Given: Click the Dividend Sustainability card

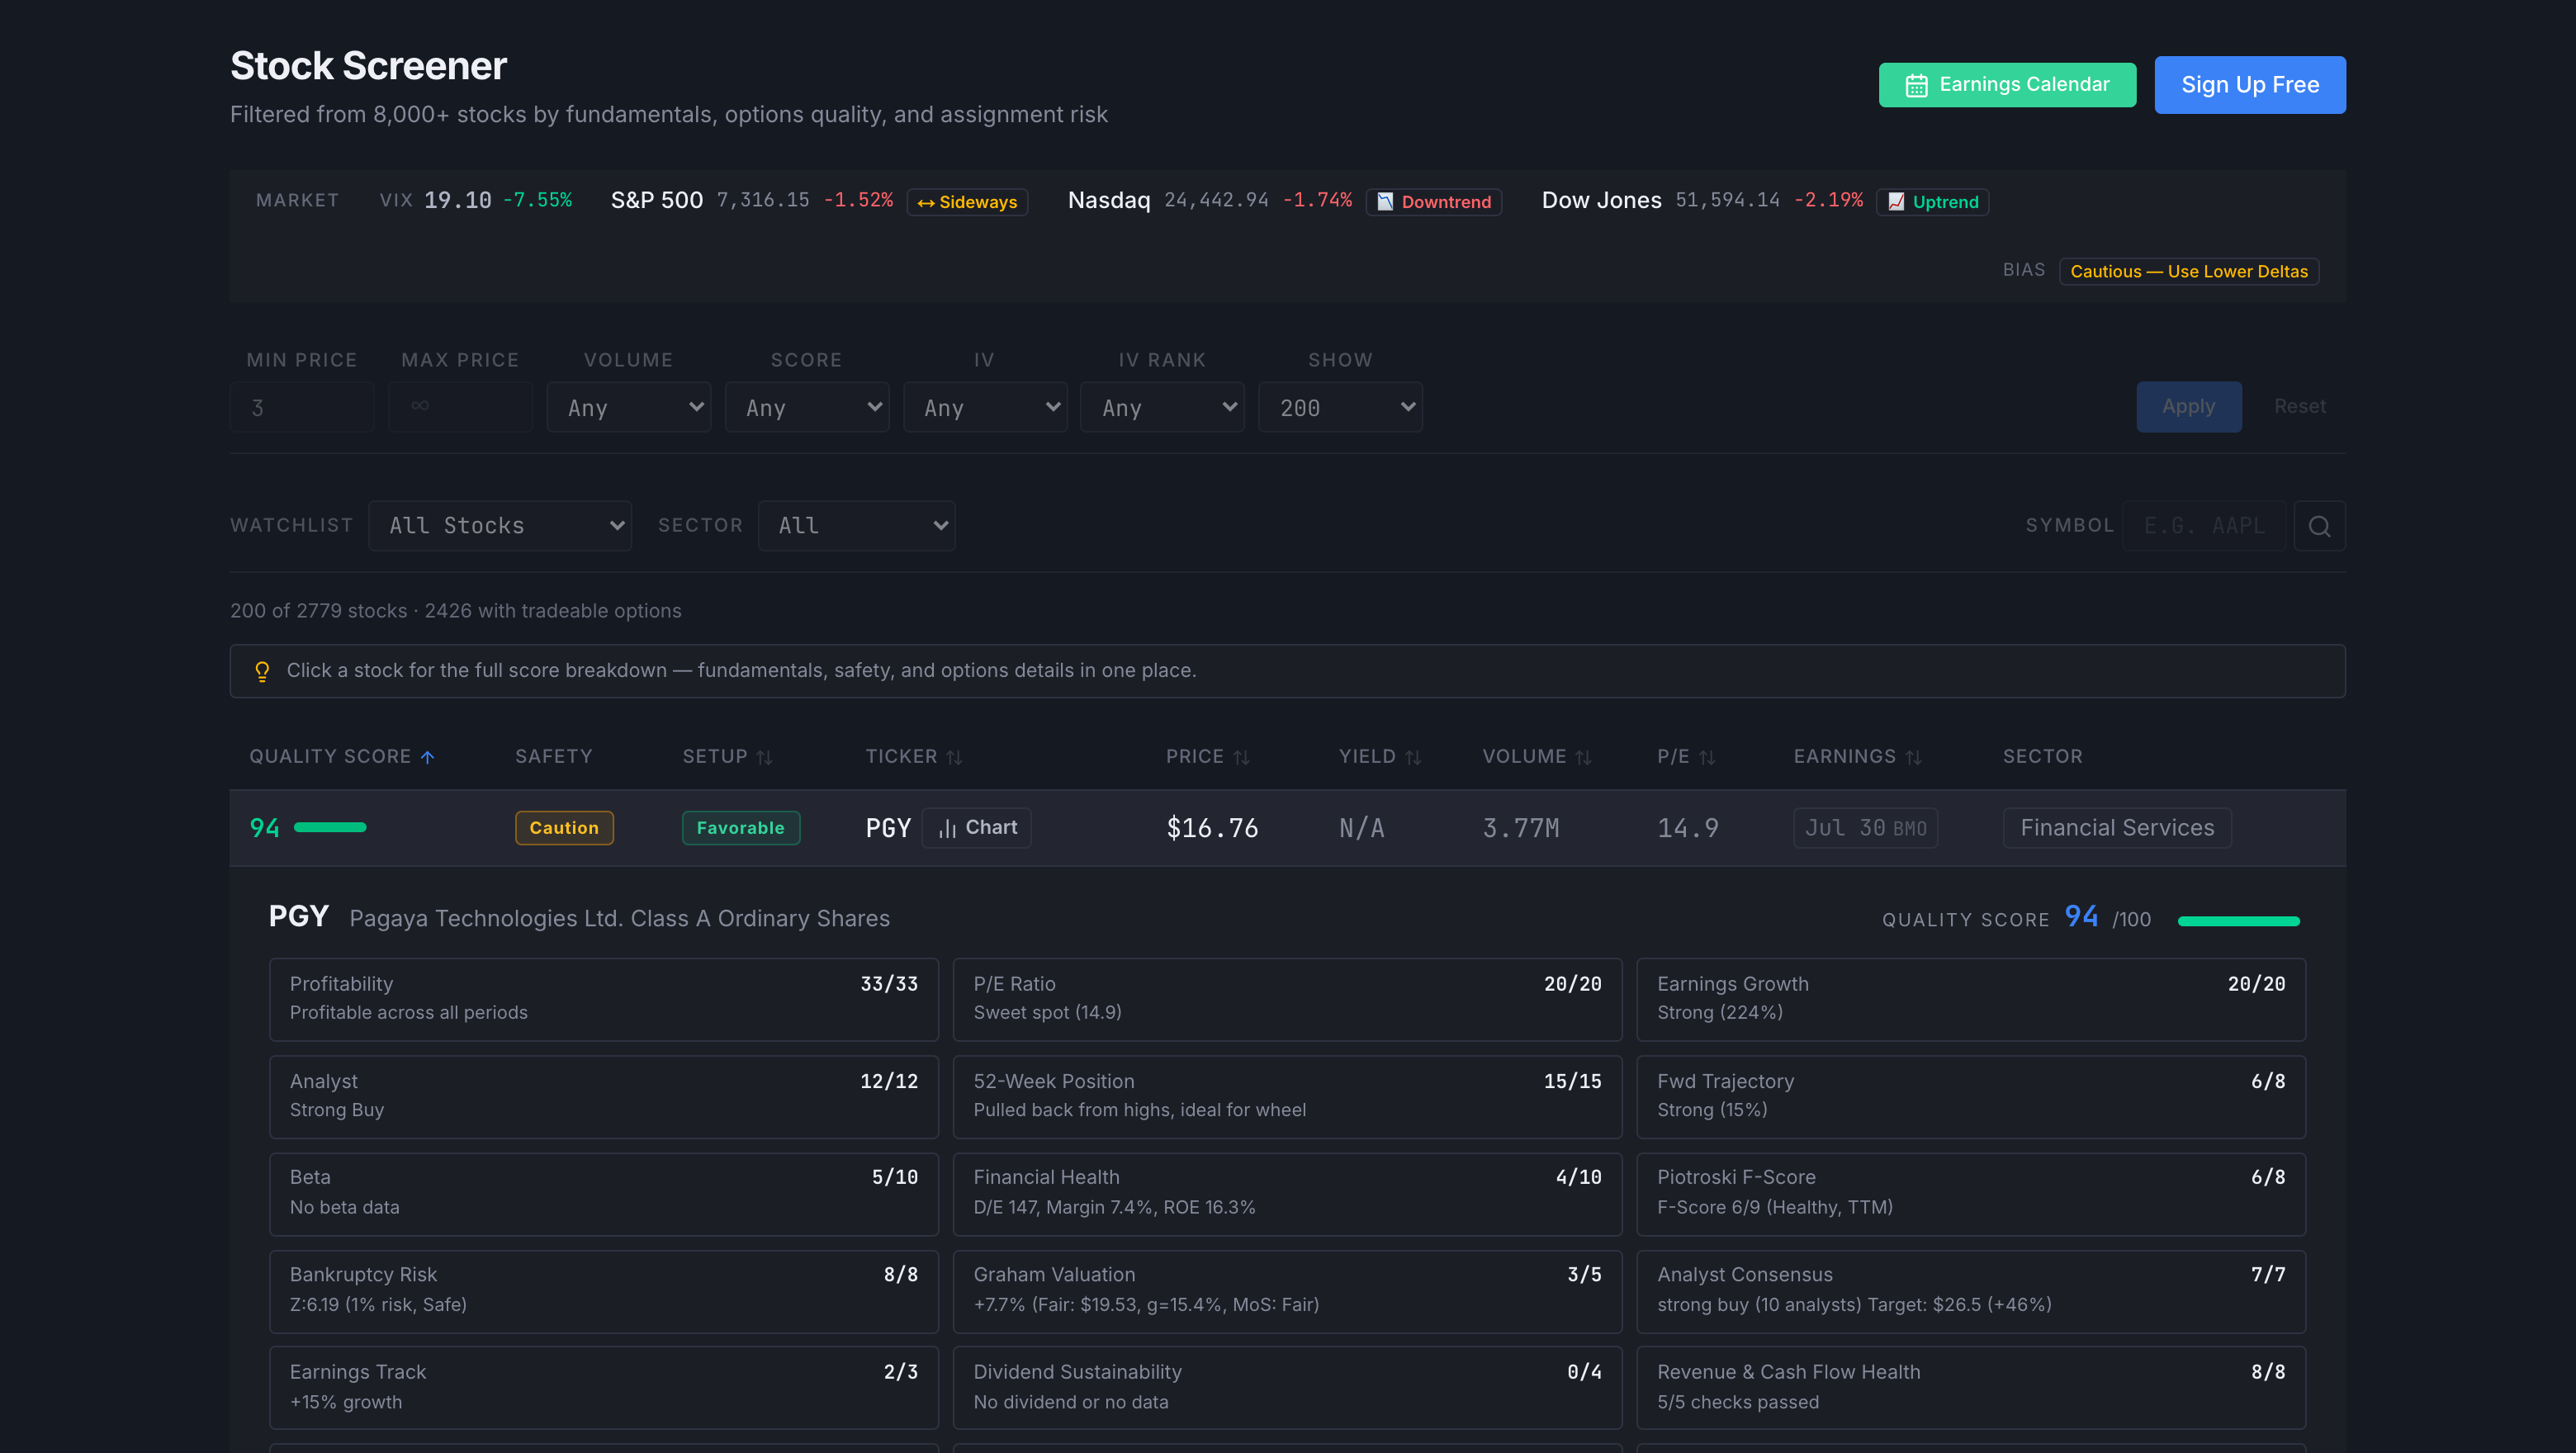Looking at the screenshot, I should [1287, 1388].
